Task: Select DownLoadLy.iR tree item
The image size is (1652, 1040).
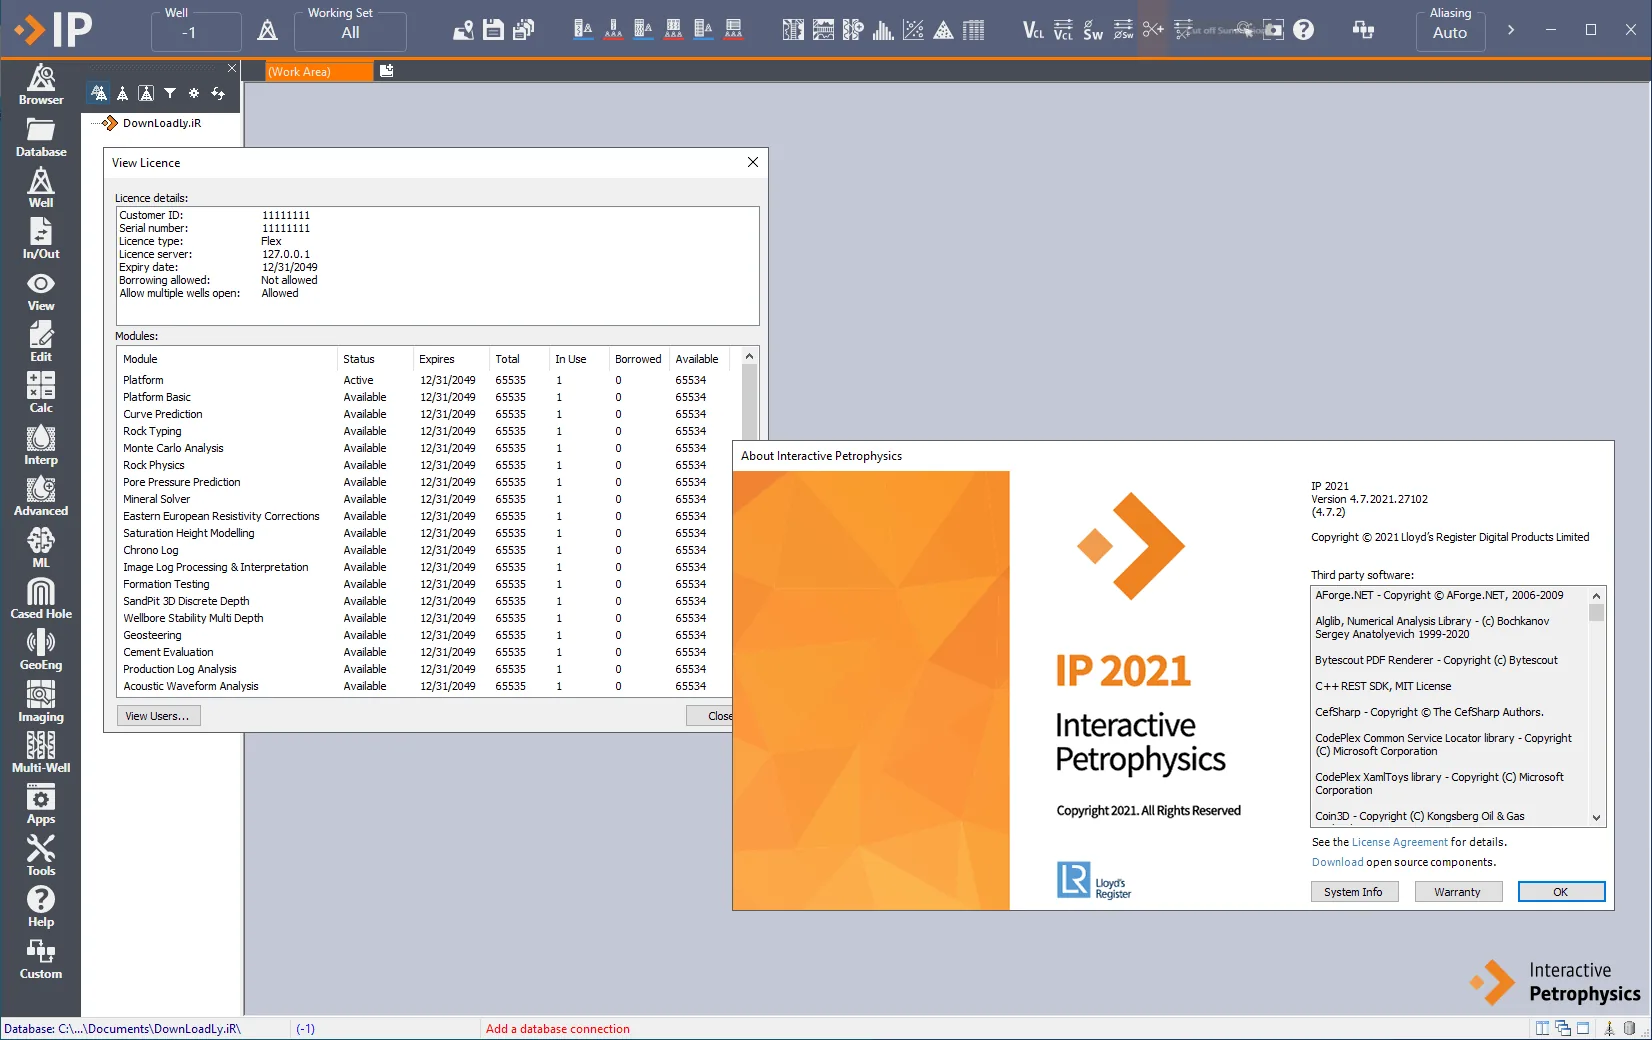Action: pos(162,123)
